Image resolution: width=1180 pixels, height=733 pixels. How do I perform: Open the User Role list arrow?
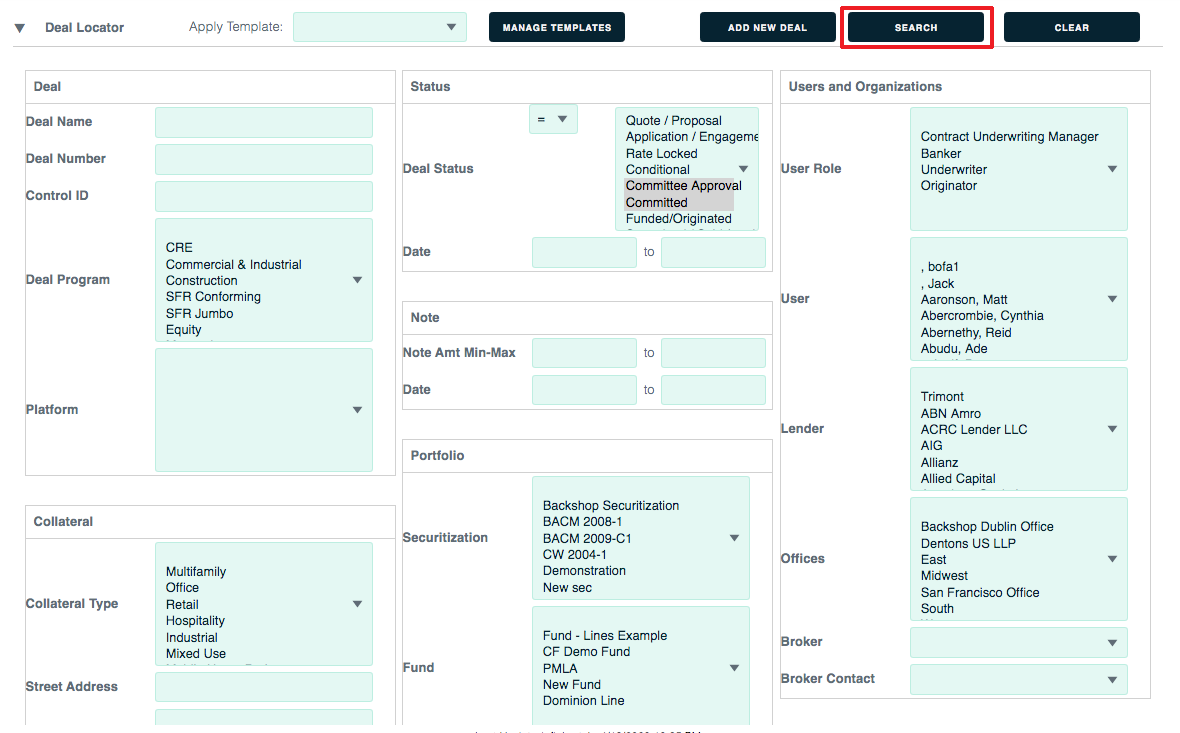pyautogui.click(x=1112, y=169)
